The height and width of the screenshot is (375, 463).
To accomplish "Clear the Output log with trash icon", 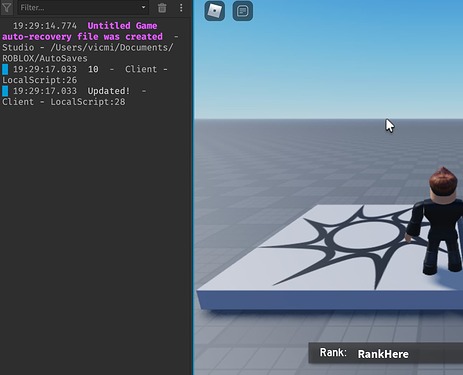I will (162, 8).
